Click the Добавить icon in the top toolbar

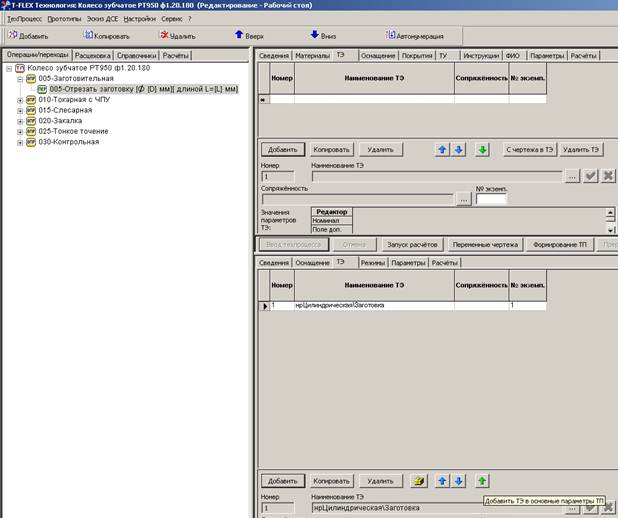pos(13,35)
